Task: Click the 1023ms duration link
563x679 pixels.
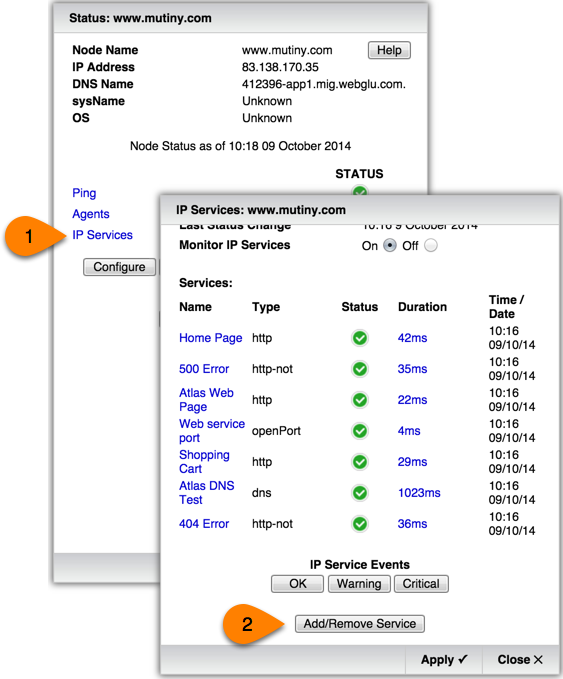Action: click(x=419, y=493)
